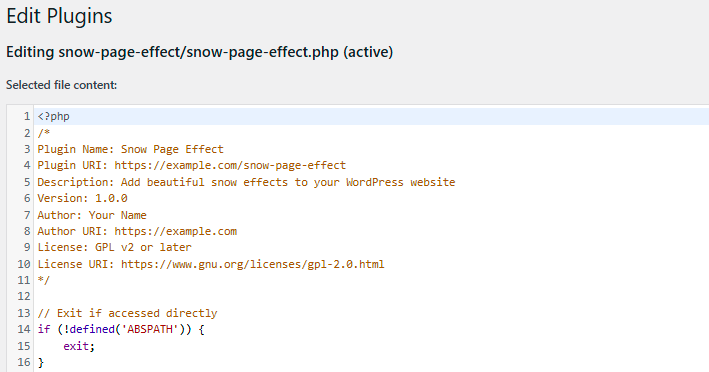
Task: Click the Plugin URI line with snow-page-effect URL
Action: click(191, 165)
